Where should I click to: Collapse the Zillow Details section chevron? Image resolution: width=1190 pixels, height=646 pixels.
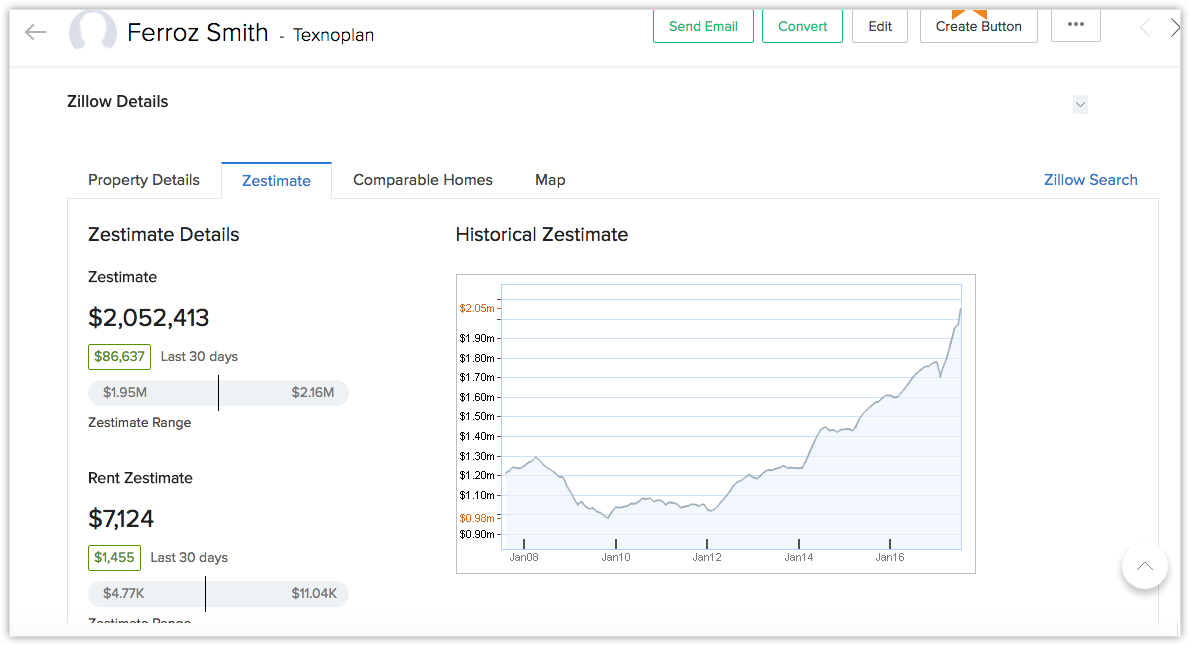(1080, 105)
